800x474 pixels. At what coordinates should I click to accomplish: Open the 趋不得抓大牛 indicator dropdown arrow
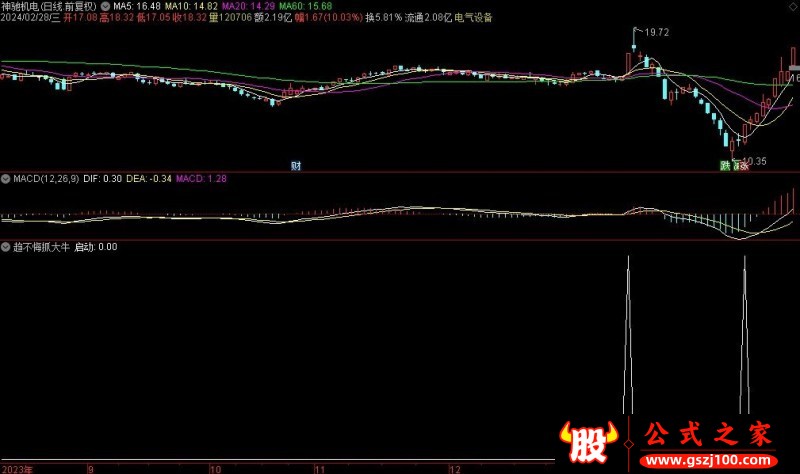click(x=6, y=246)
